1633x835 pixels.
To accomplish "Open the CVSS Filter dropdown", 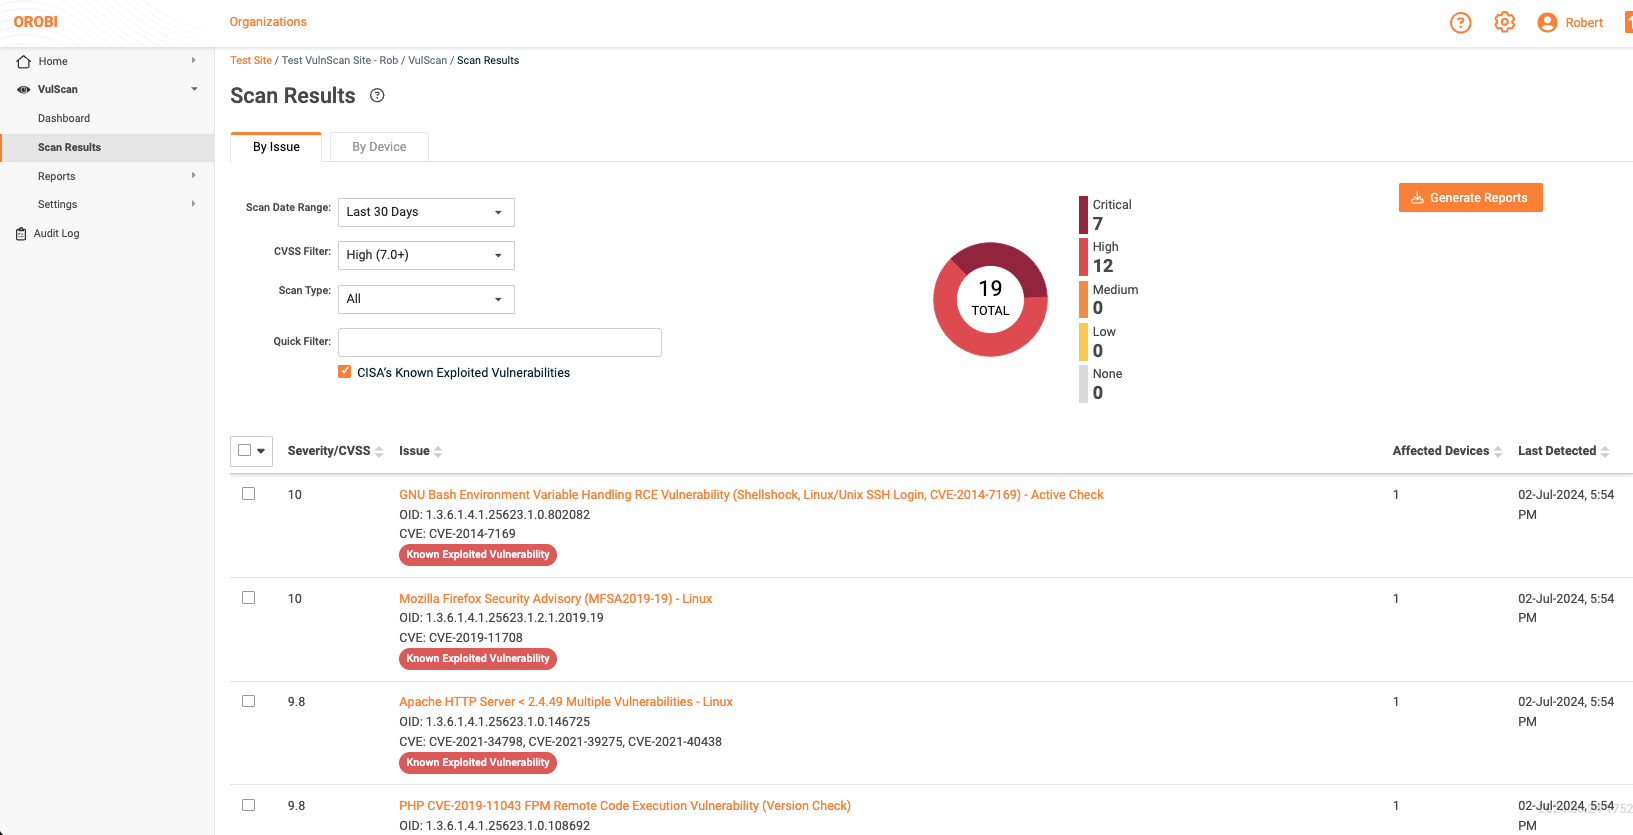I will click(426, 255).
